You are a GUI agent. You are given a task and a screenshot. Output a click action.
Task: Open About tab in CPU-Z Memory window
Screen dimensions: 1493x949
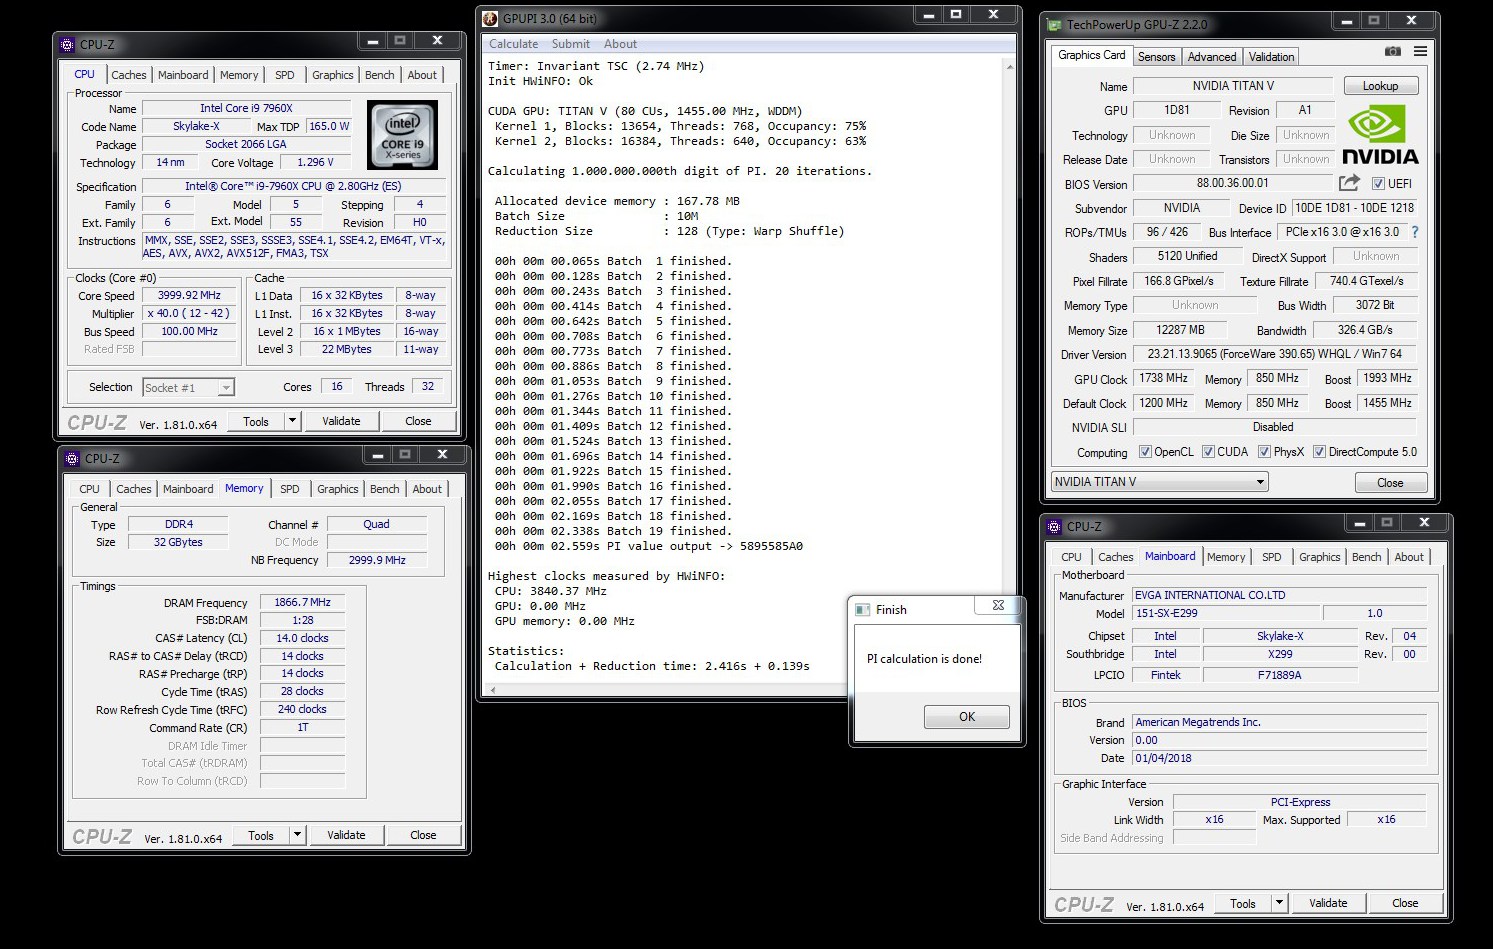(427, 489)
